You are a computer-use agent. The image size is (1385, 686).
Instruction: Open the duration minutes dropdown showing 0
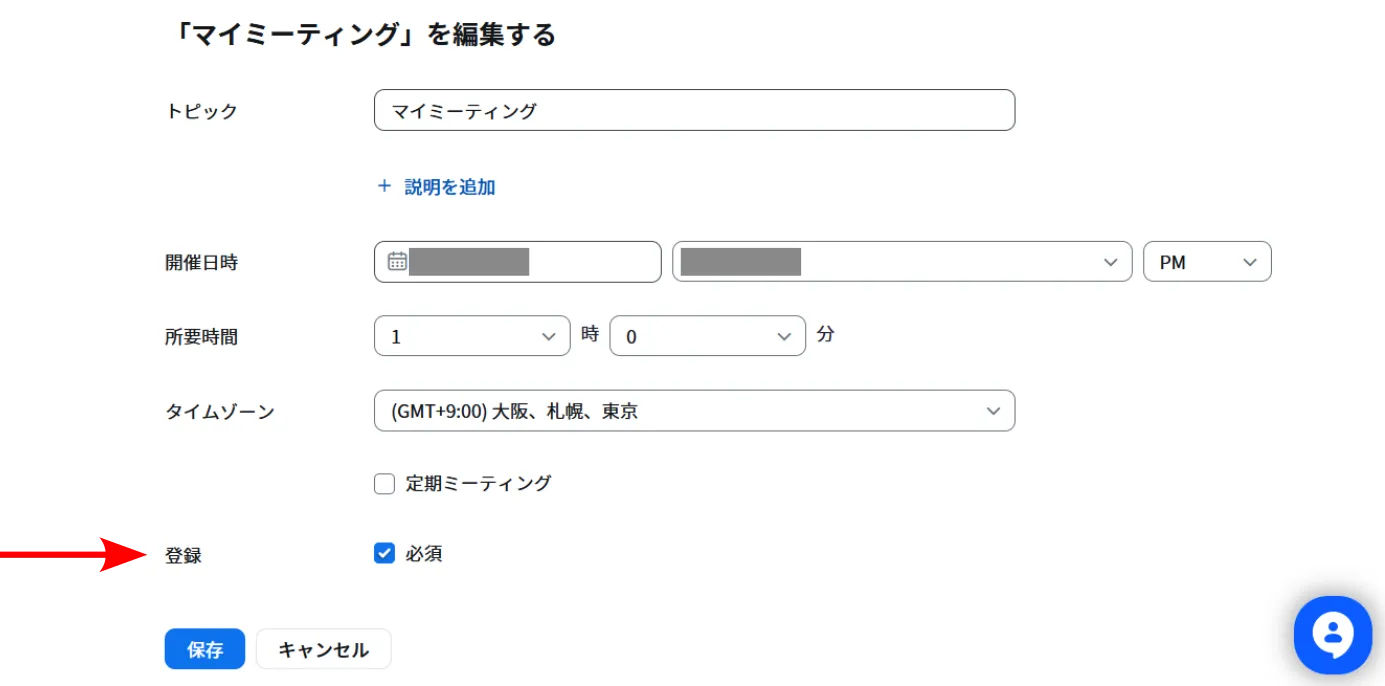707,337
